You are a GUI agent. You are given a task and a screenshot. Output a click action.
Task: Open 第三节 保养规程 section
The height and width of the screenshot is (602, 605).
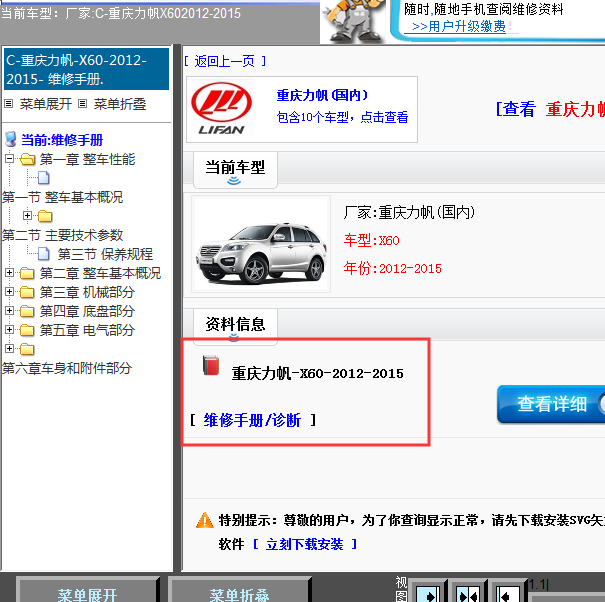[x=105, y=254]
